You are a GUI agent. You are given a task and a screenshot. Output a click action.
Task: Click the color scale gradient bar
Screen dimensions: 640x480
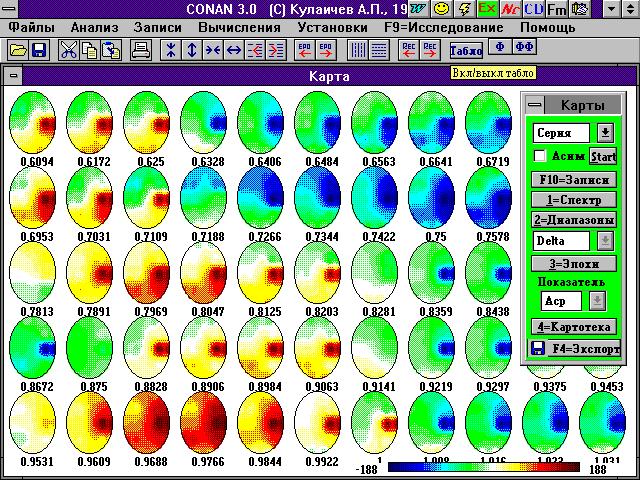point(484,466)
